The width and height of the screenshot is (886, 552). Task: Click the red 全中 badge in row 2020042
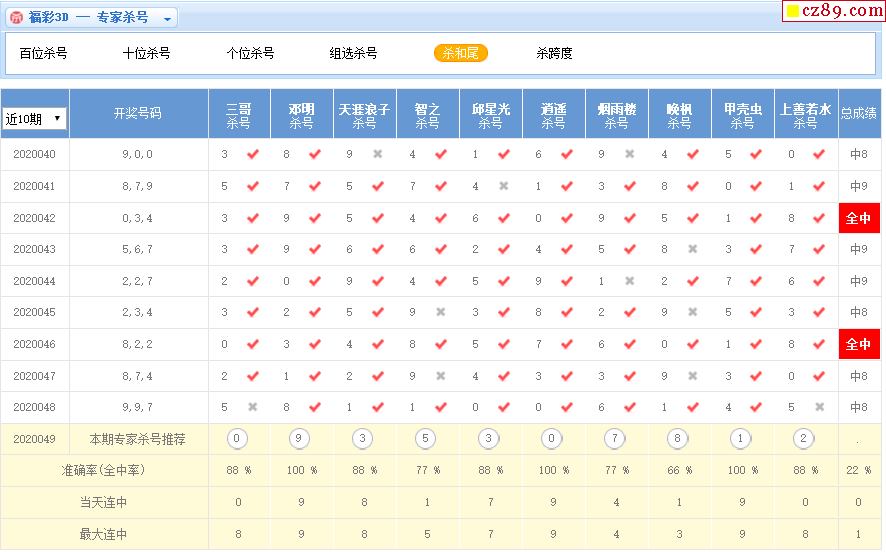[858, 218]
